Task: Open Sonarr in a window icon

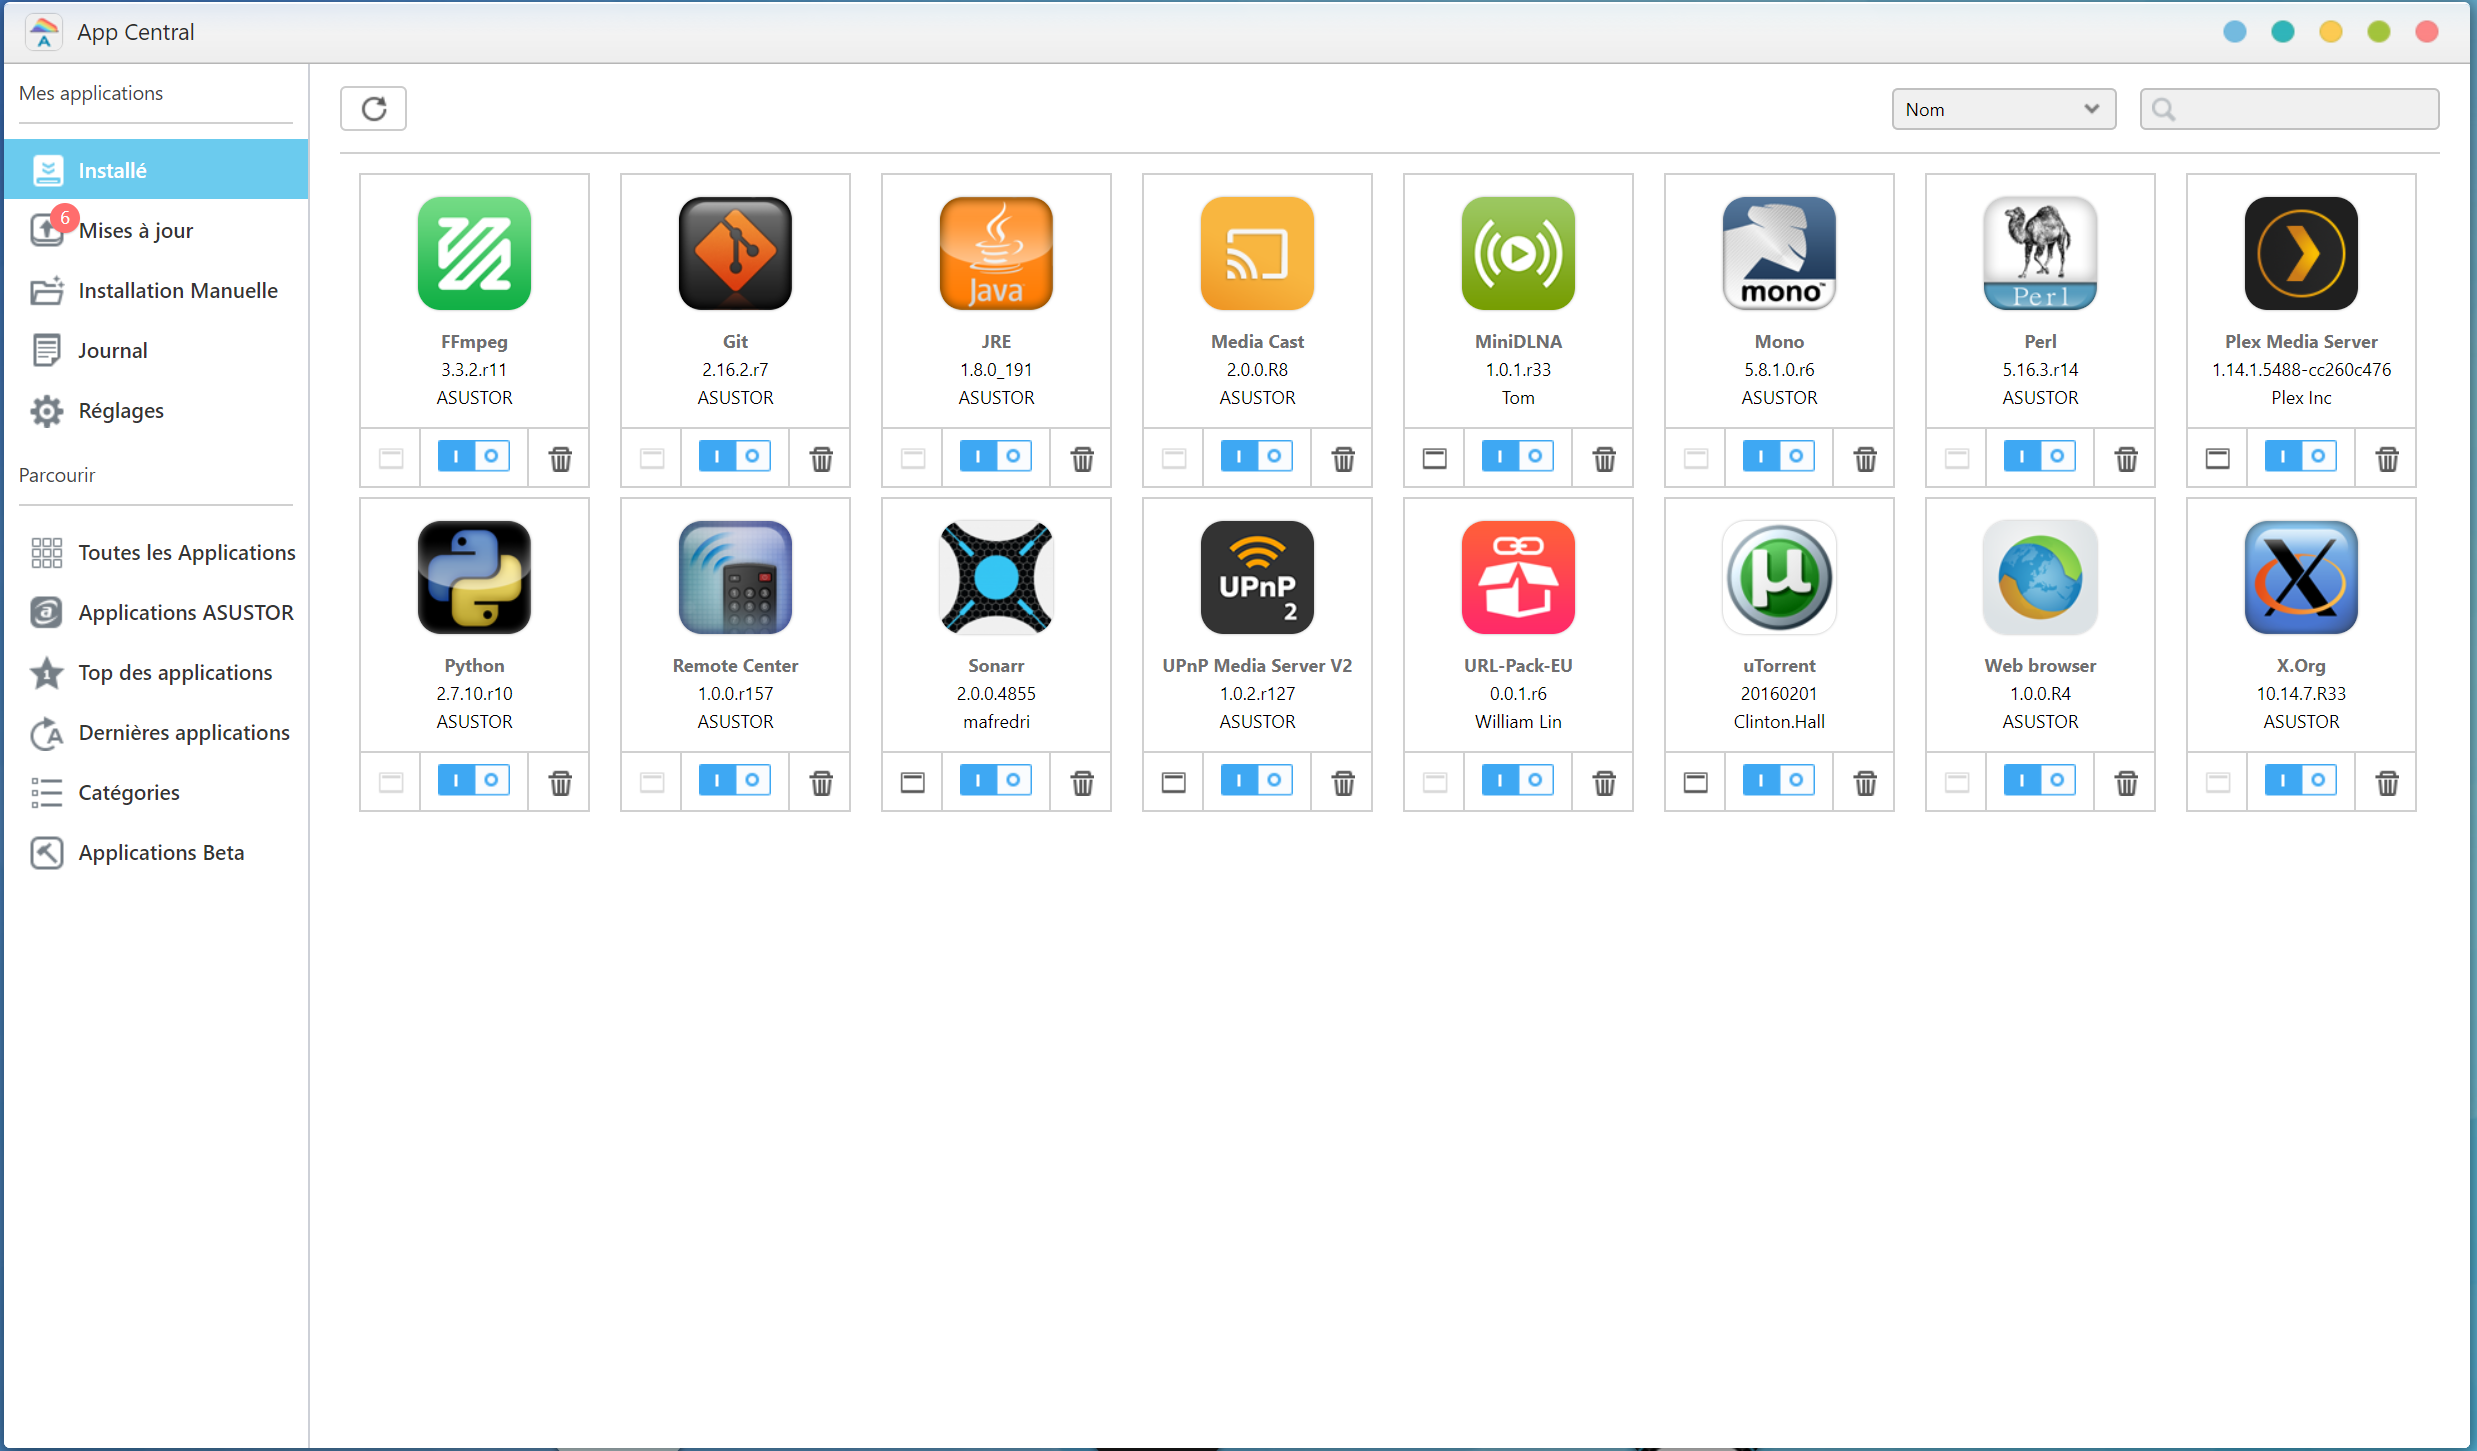Action: click(x=912, y=782)
